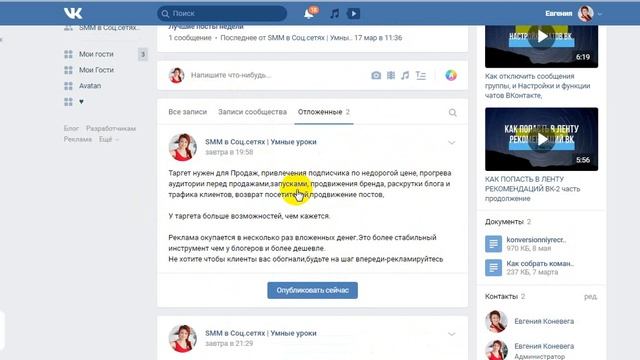This screenshot has width=640, height=360.
Task: Click timestamp завтра в 19:58
Action: [229, 152]
